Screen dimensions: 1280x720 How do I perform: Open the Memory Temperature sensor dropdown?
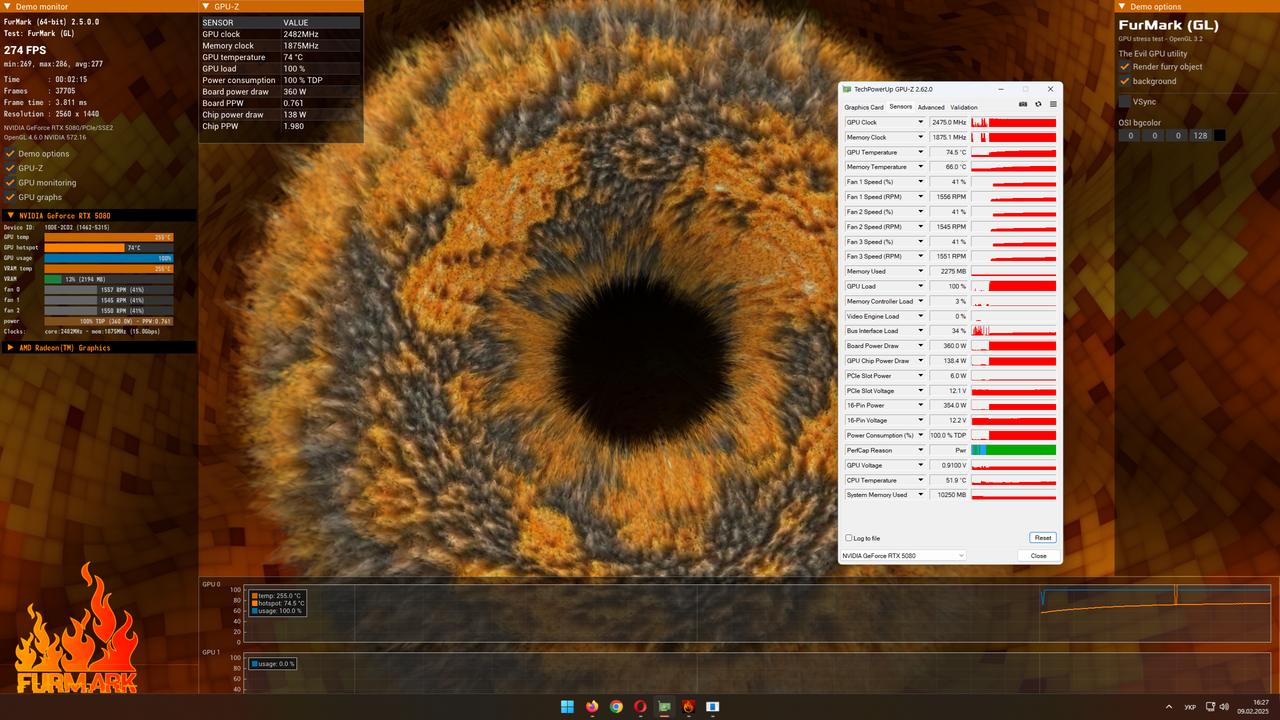(921, 167)
